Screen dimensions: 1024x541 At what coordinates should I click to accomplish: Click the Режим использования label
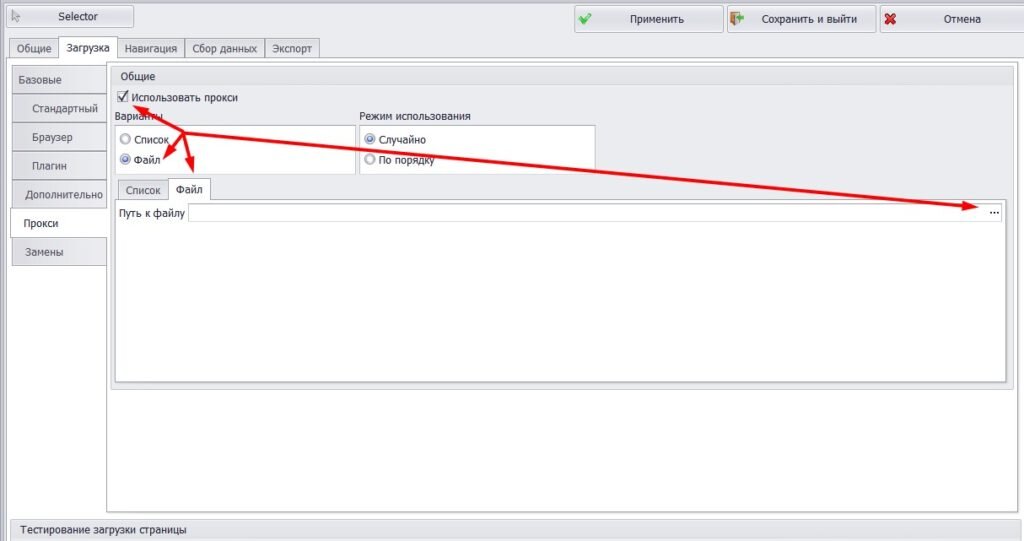(x=415, y=116)
